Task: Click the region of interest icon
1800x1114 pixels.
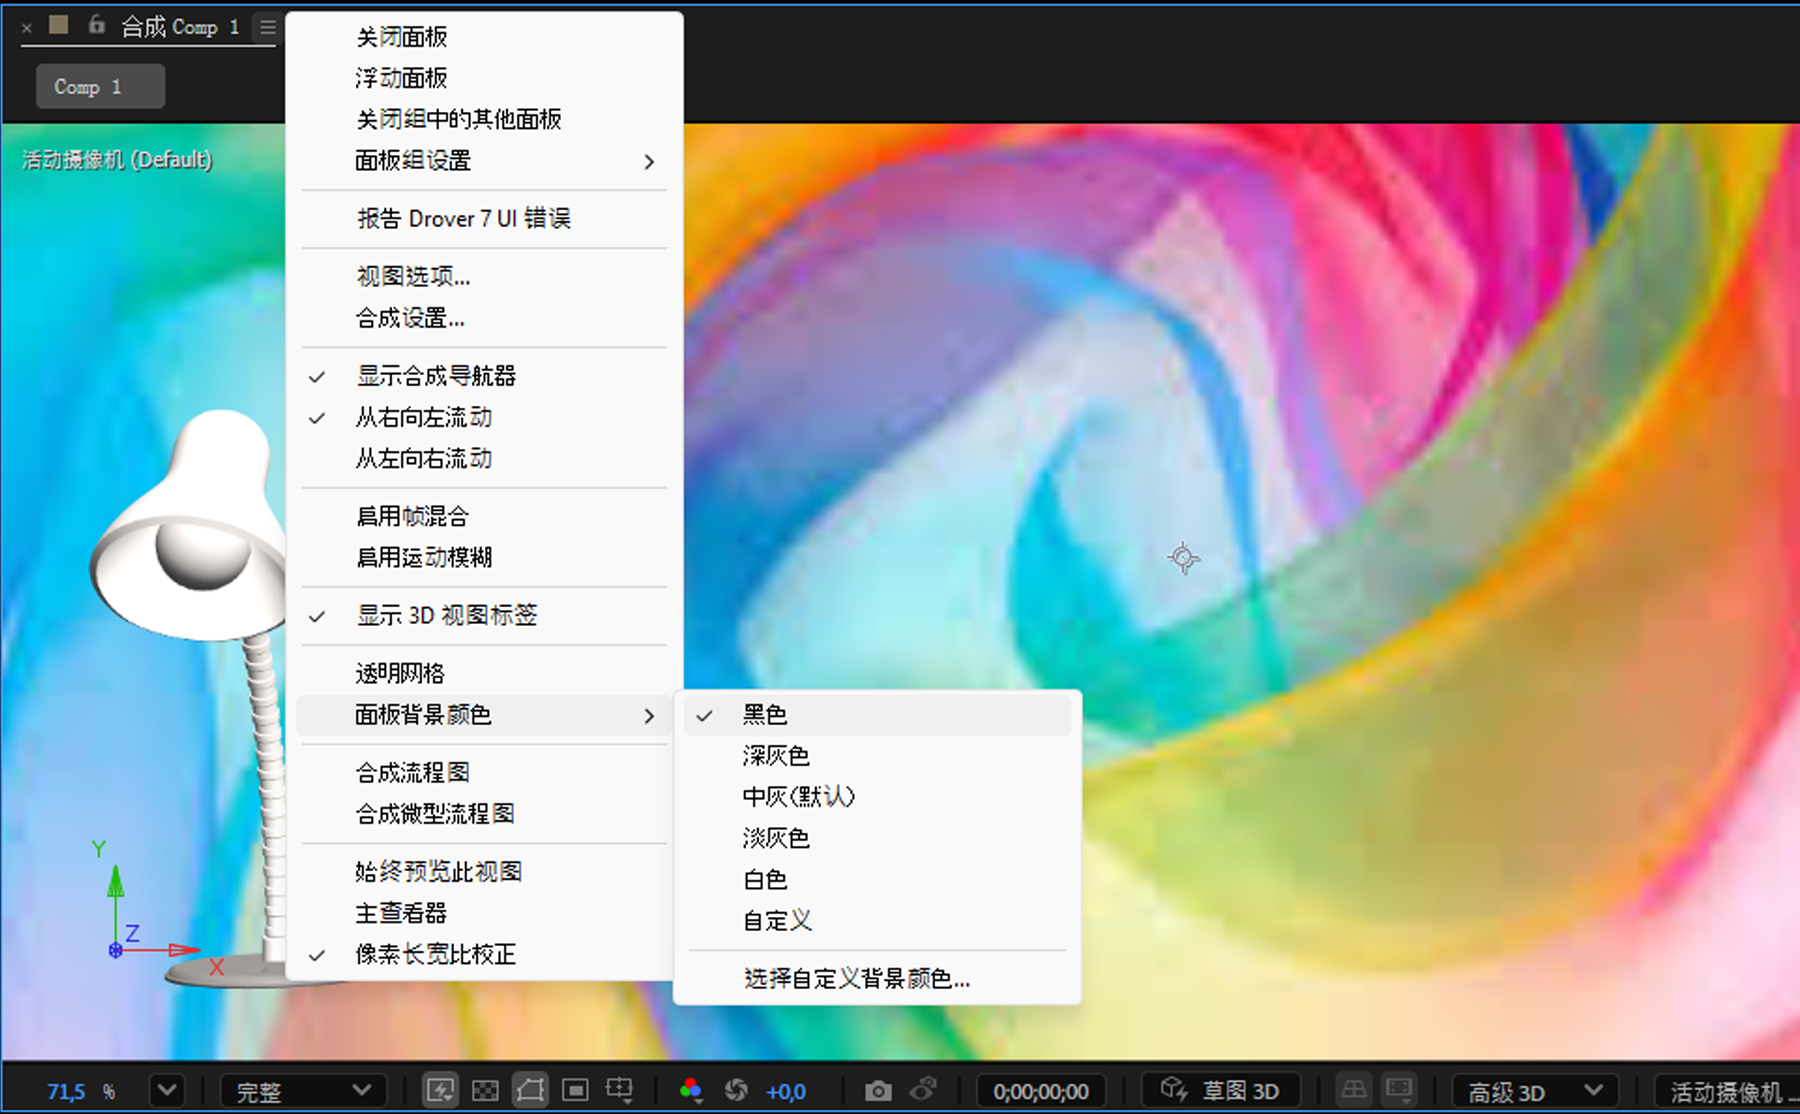Action: [576, 1089]
